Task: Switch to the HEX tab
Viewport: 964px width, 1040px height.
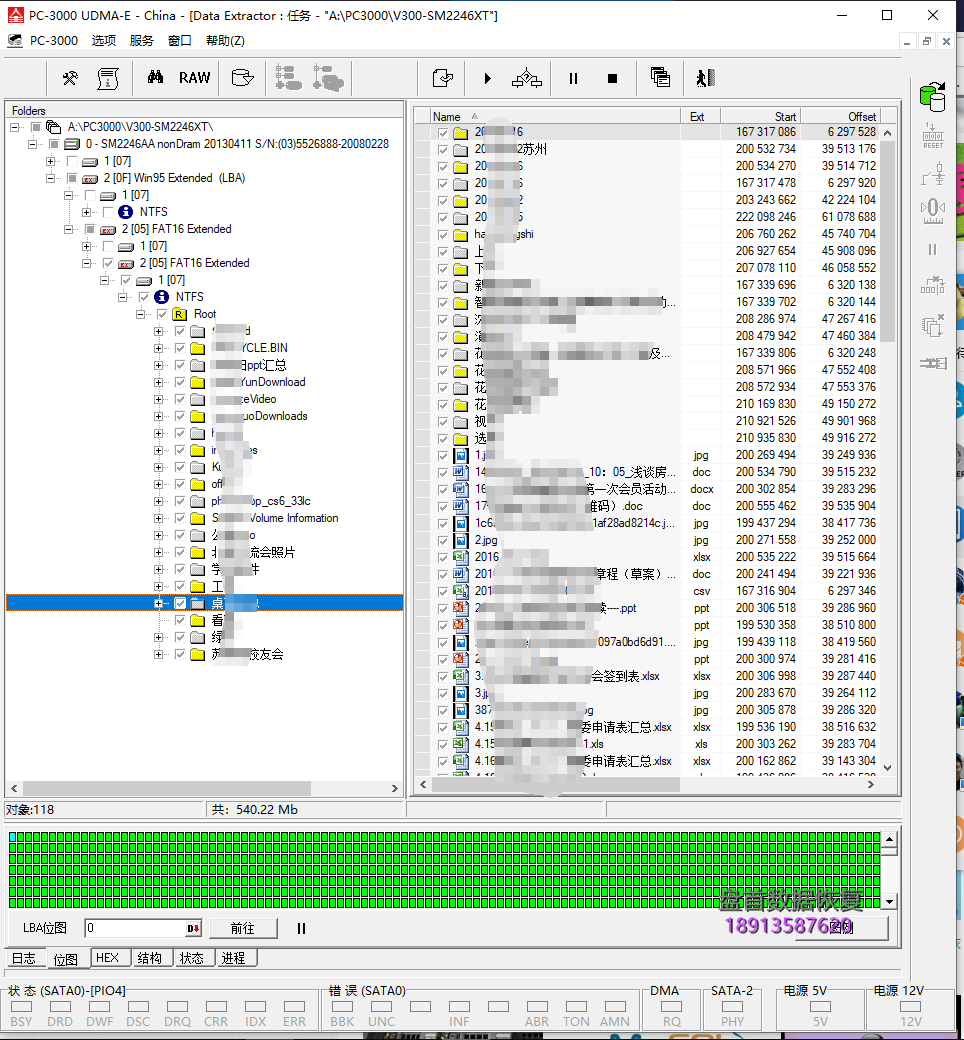Action: pos(107,958)
